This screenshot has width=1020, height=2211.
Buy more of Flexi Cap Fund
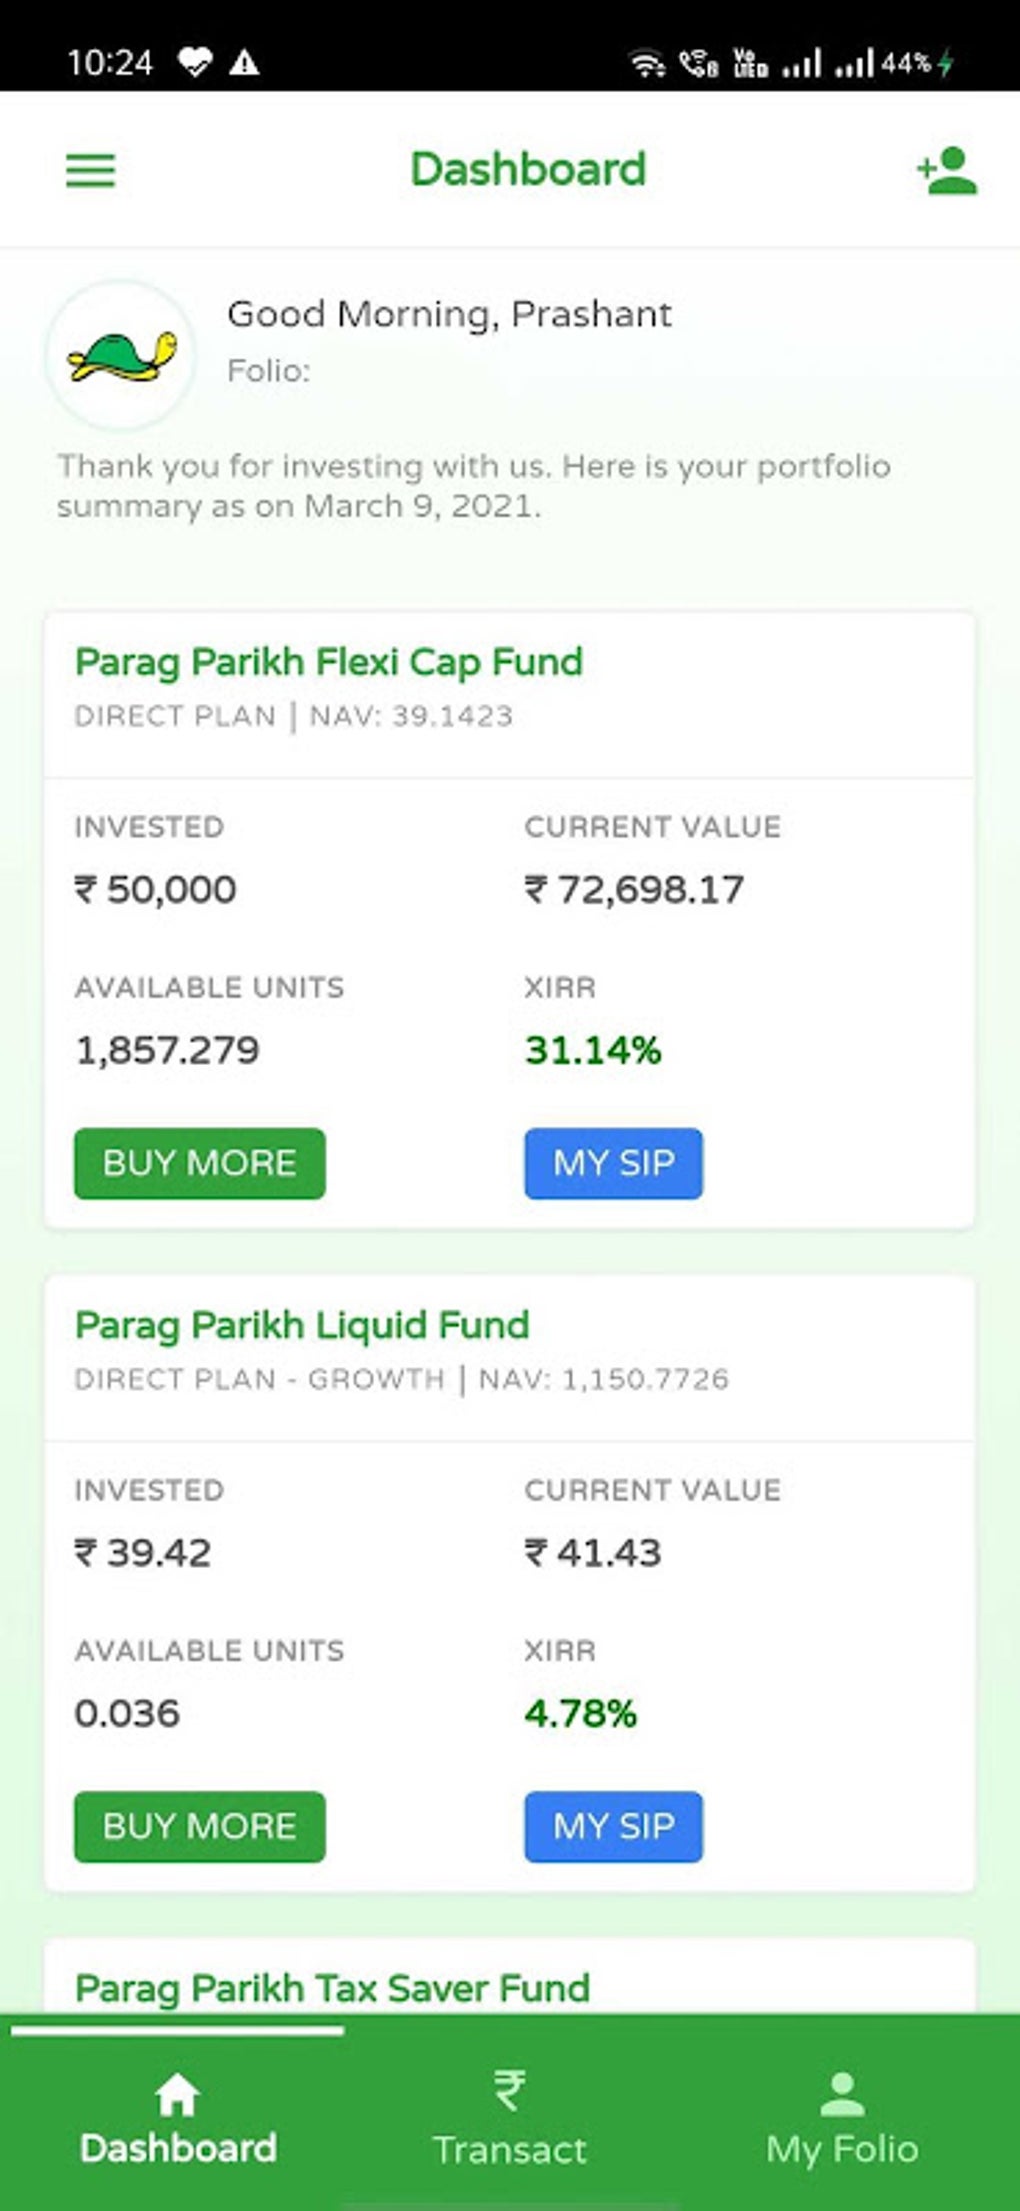pos(200,1163)
